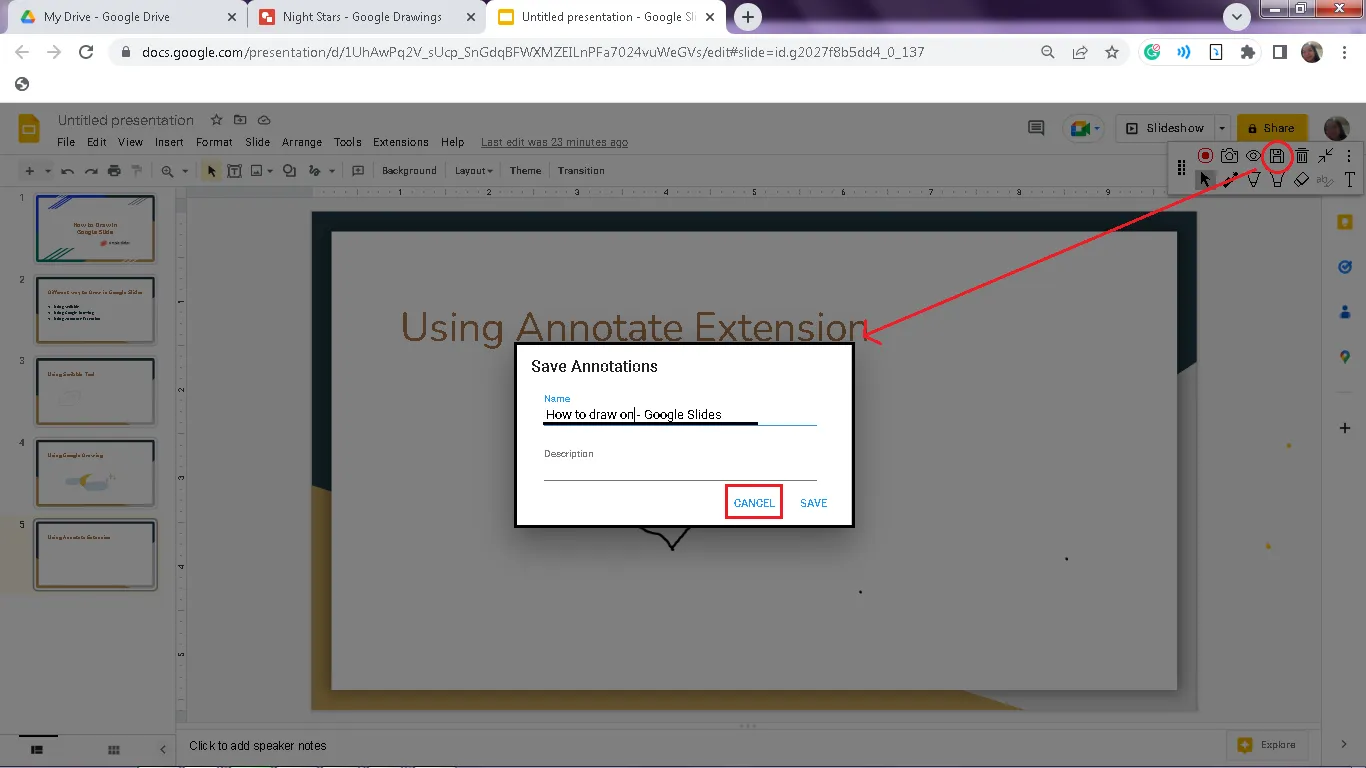Viewport: 1366px width, 768px height.
Task: Click the Print icon in the toolbar
Action: [114, 171]
